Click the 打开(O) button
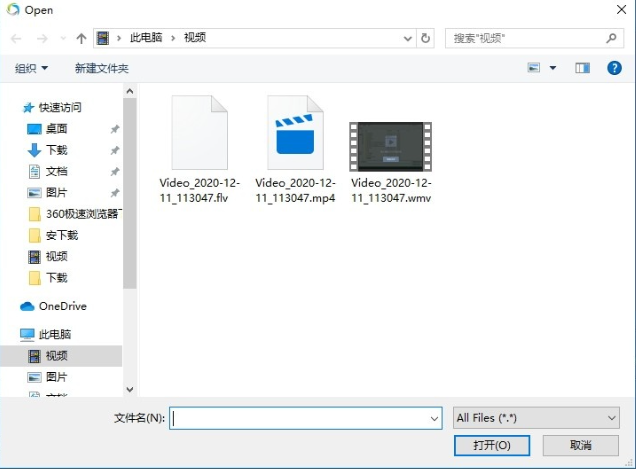The height and width of the screenshot is (469, 636). [x=492, y=445]
